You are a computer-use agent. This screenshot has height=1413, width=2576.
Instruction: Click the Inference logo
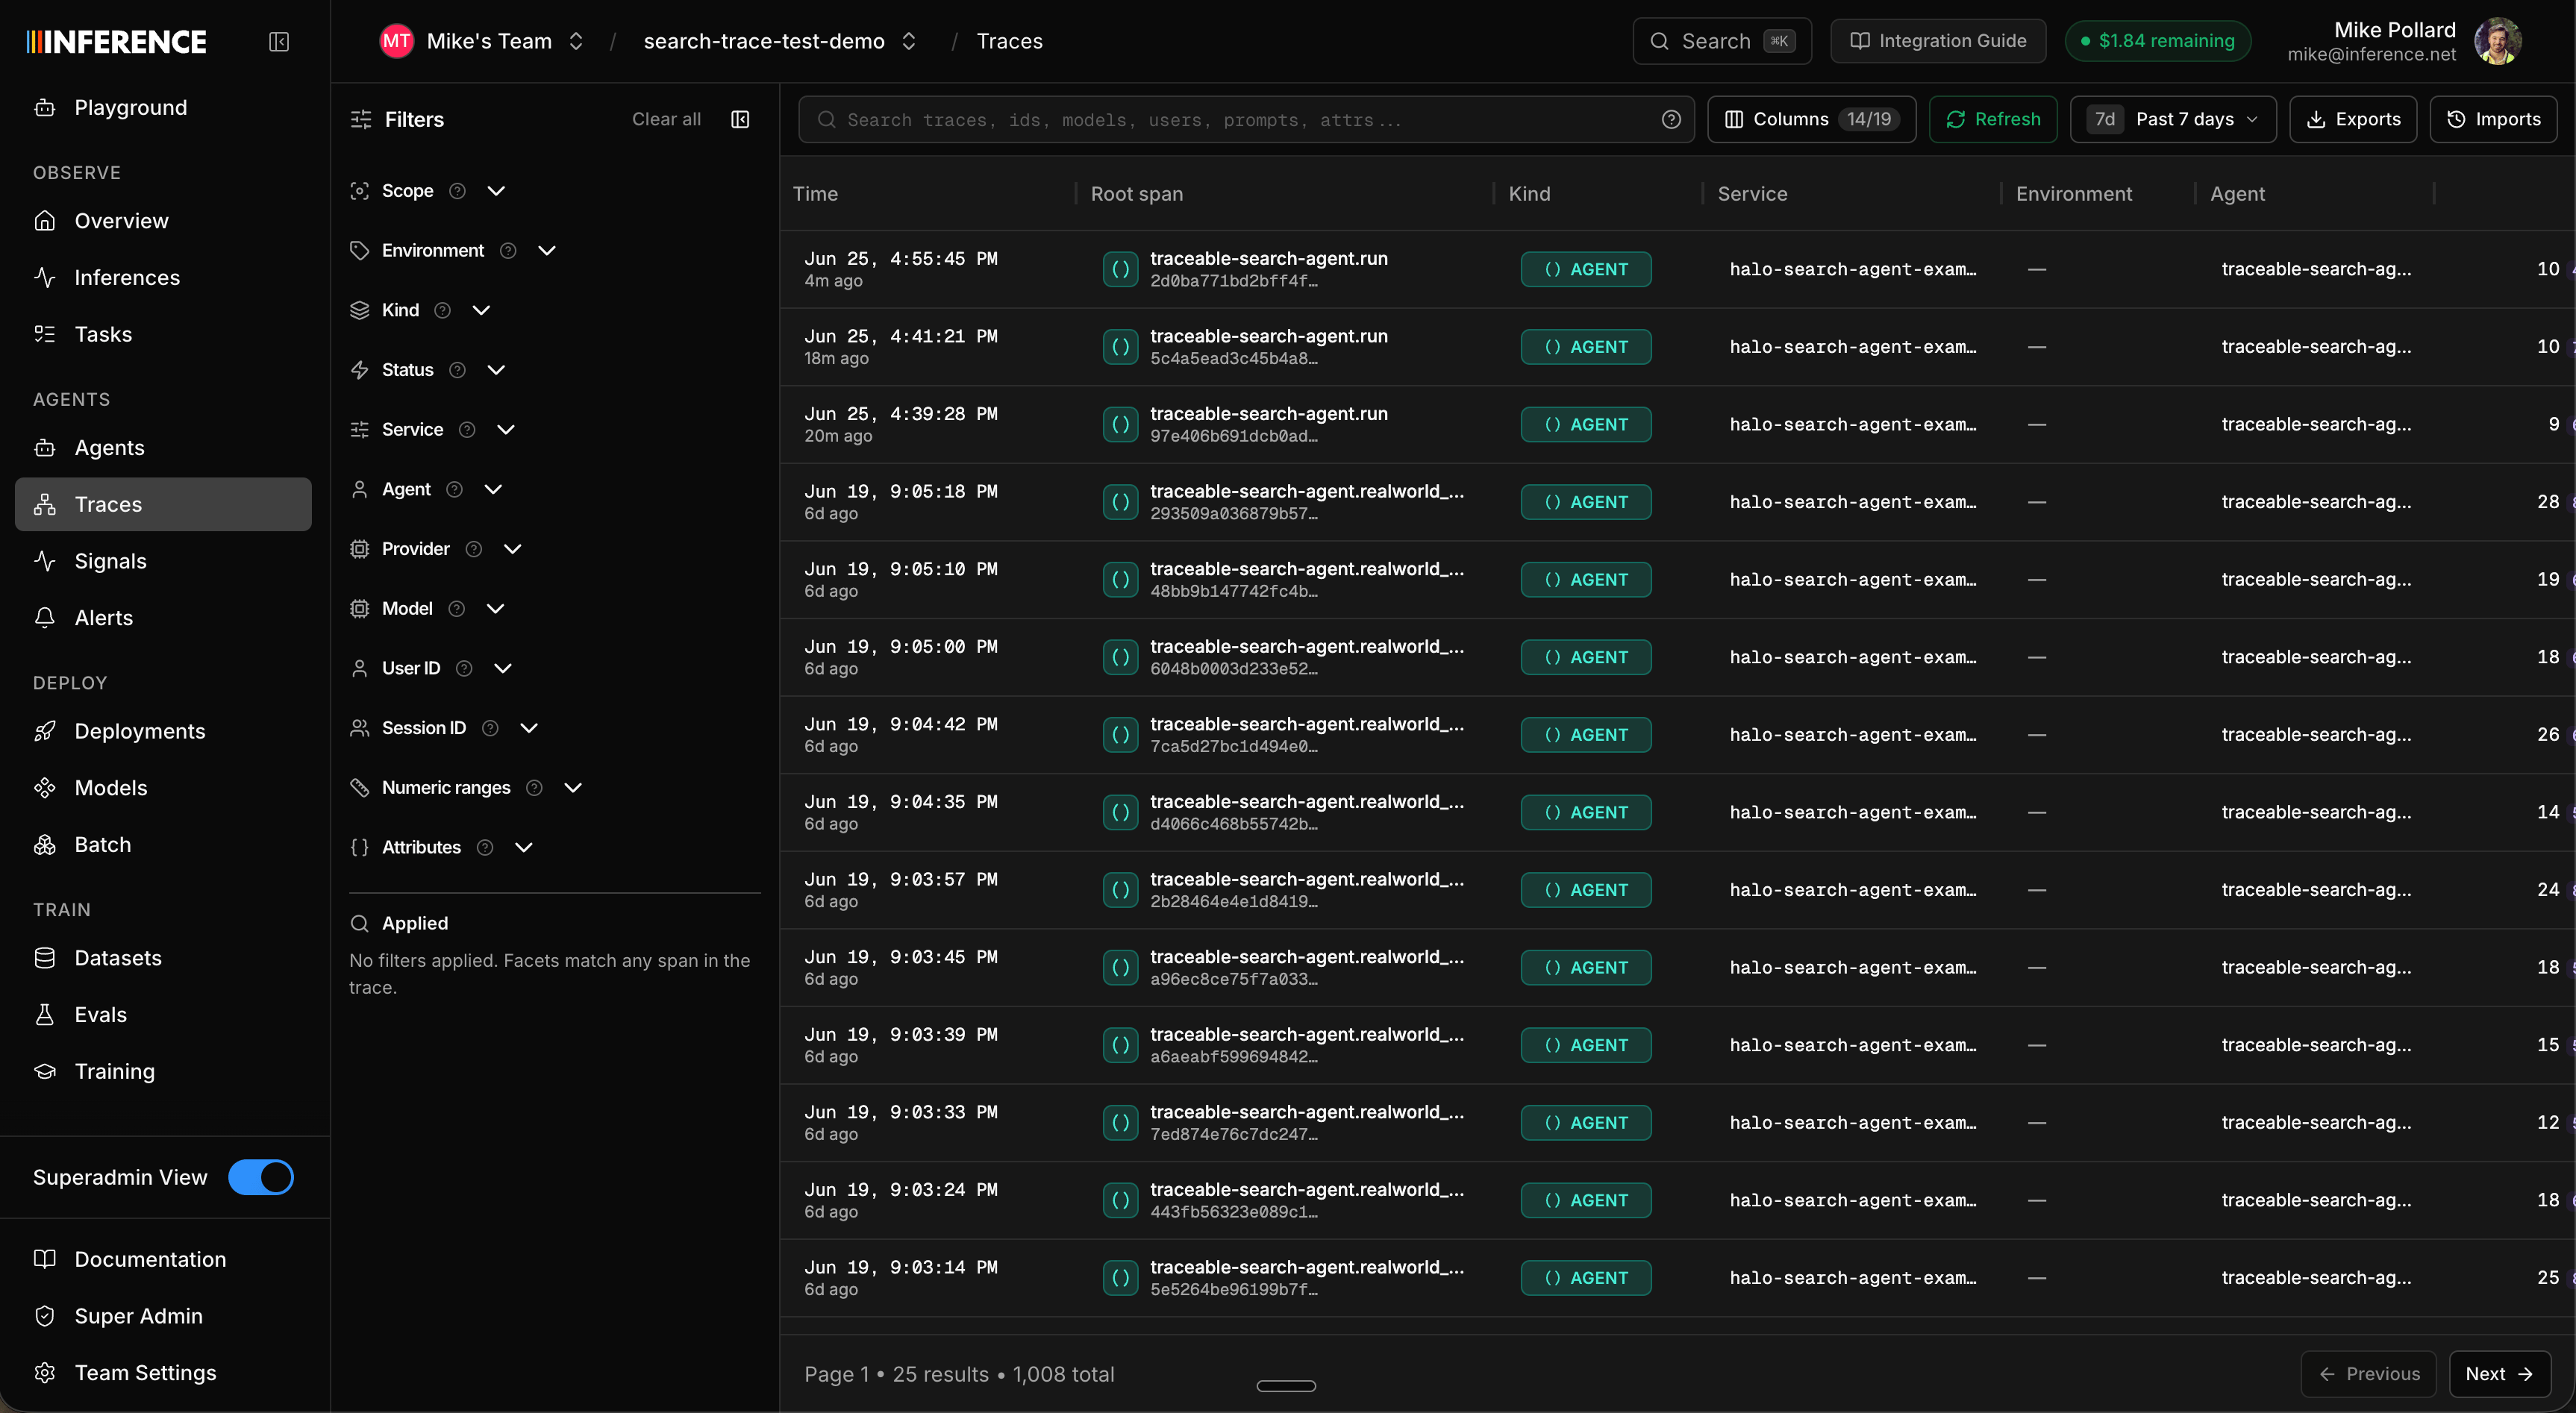(117, 41)
